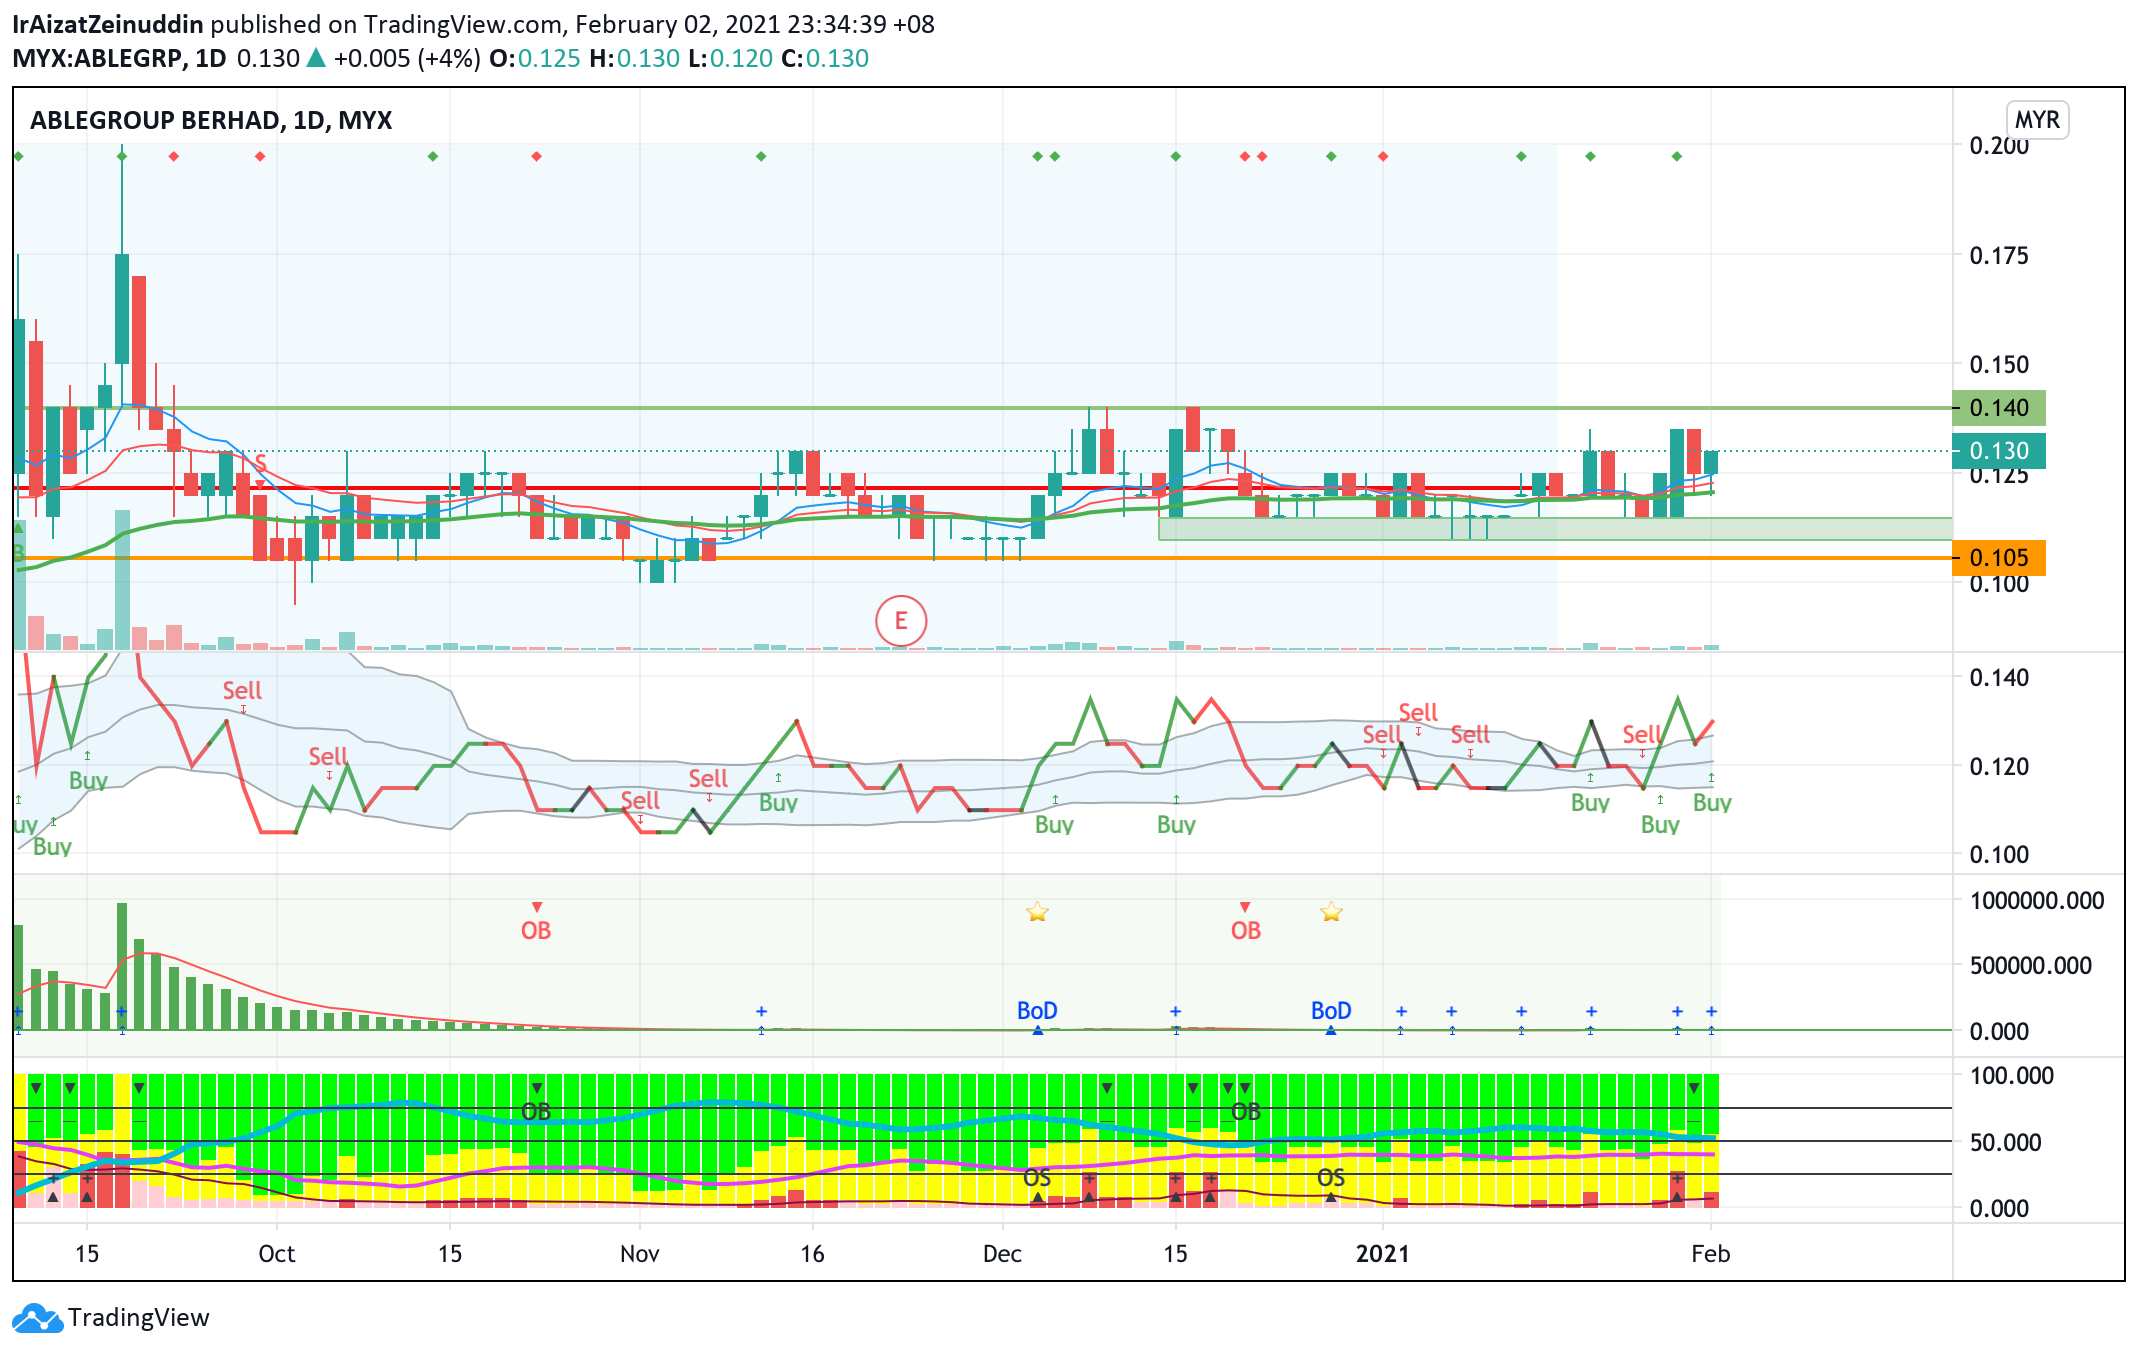Click the 500000.000 volume scale value
Image resolution: width=2138 pixels, height=1354 pixels.
pyautogui.click(x=2031, y=966)
